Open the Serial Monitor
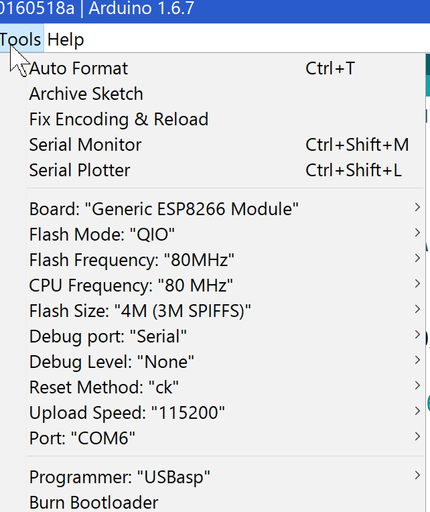430x512 pixels. [x=225, y=145]
